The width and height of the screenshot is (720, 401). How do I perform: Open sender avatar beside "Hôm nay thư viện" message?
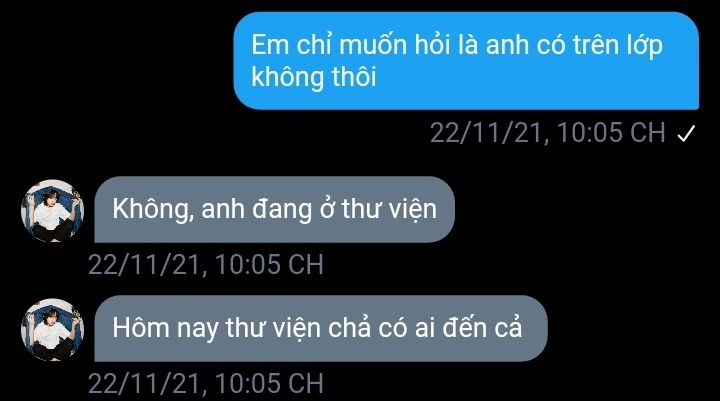tap(52, 329)
